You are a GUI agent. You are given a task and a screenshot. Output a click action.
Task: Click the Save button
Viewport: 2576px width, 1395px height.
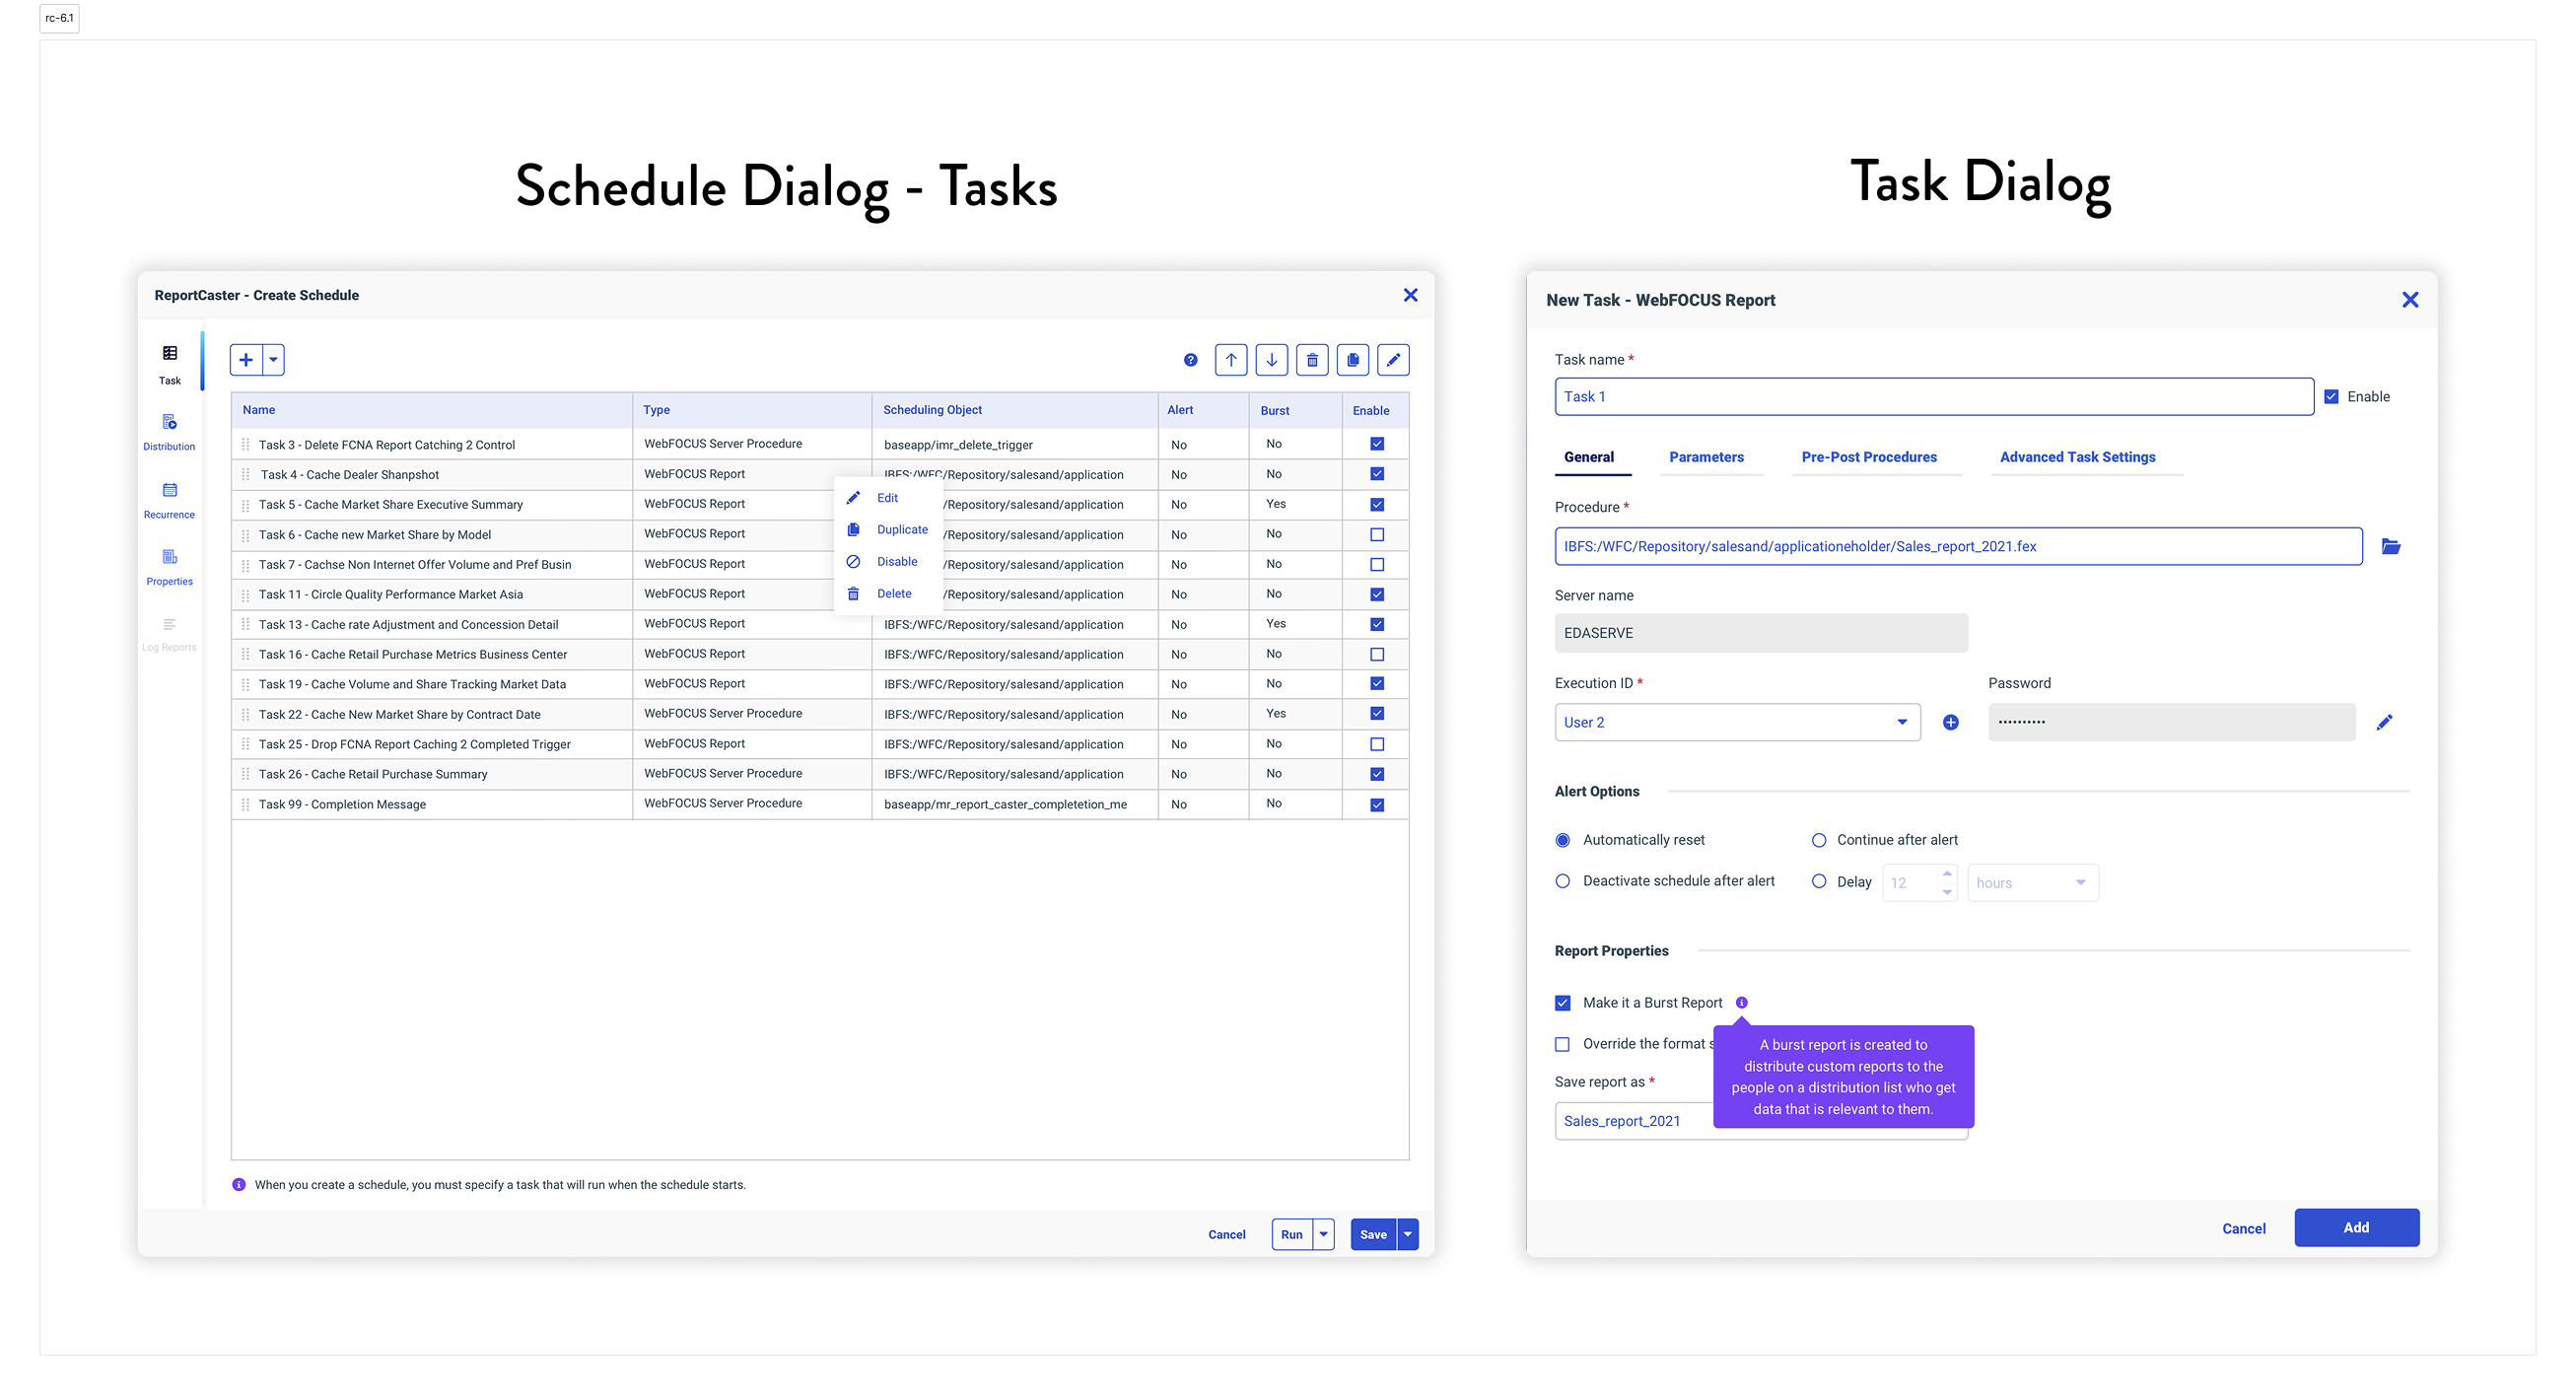[x=1373, y=1234]
